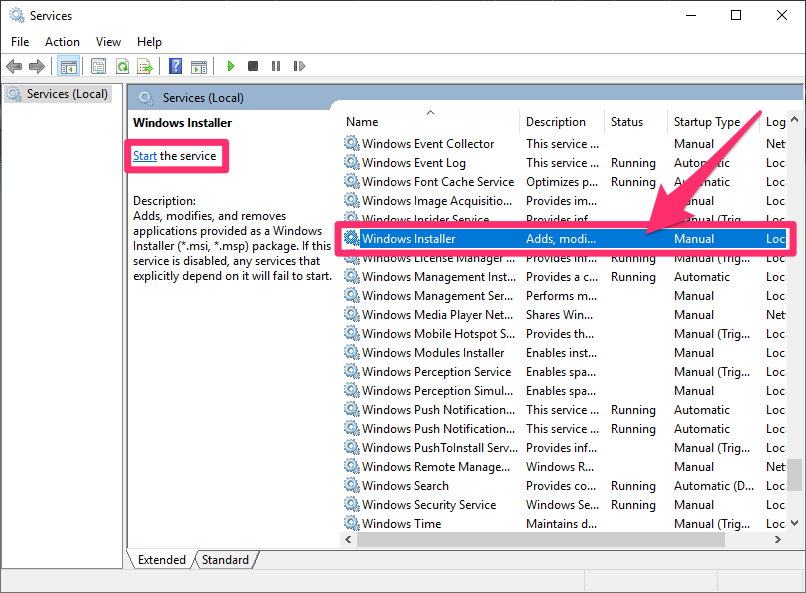Screen dimensions: 806x593
Task: Switch to the Standard tab
Action: pyautogui.click(x=225, y=559)
